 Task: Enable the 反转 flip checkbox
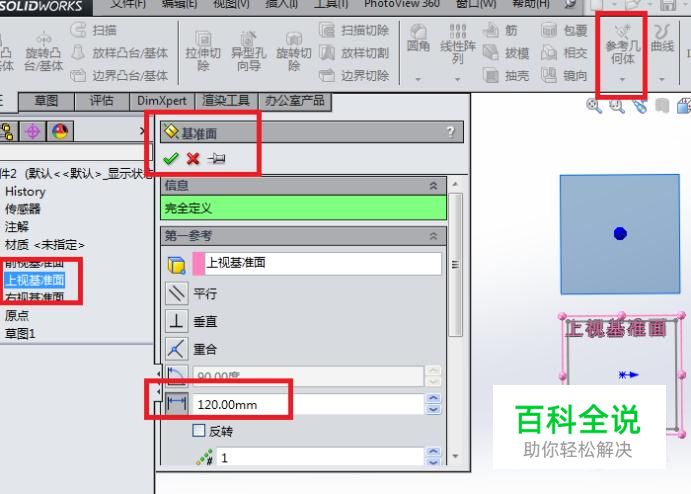(x=199, y=431)
